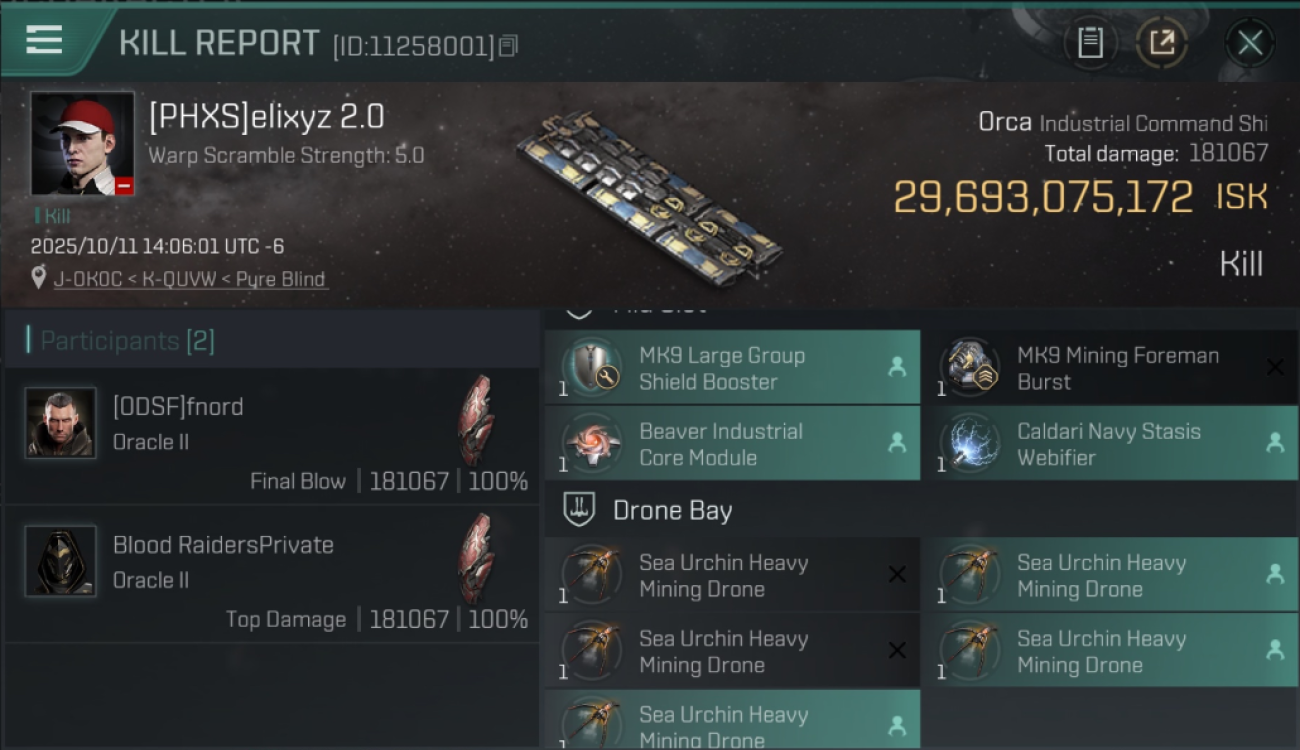This screenshot has width=1300, height=750.
Task: Copy the kill report ID
Action: [x=508, y=46]
